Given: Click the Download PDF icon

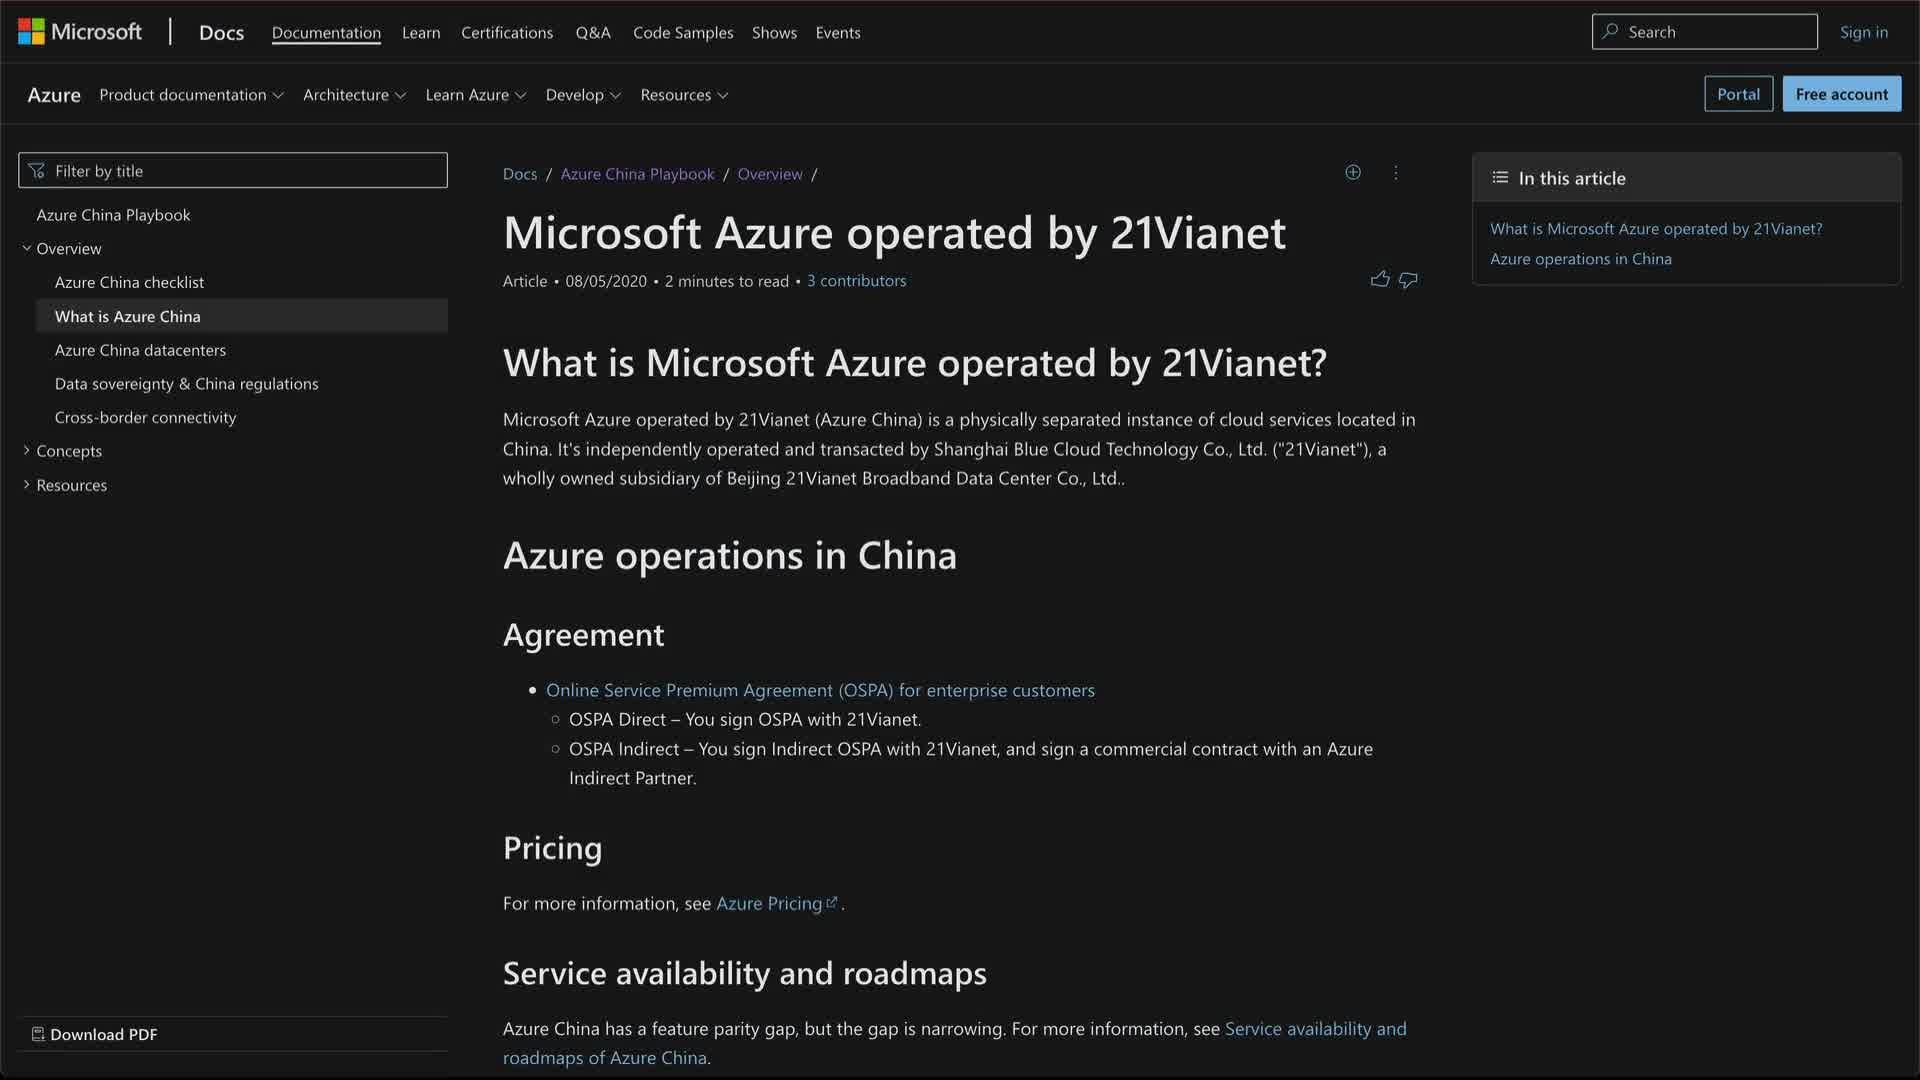Looking at the screenshot, I should [38, 1034].
